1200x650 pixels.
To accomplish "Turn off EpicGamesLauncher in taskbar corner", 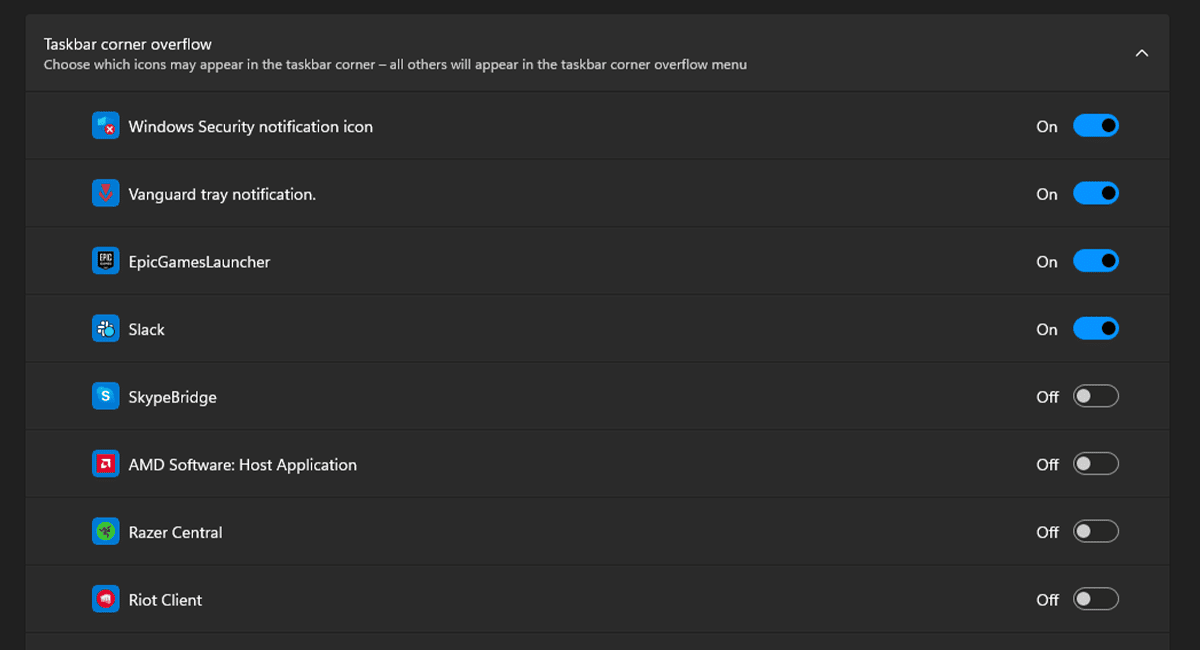I will 1096,261.
